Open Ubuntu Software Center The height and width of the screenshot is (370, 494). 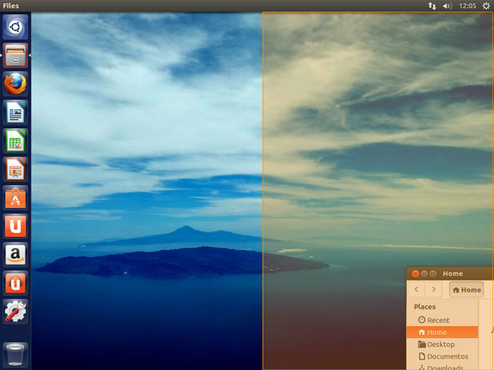[x=15, y=198]
